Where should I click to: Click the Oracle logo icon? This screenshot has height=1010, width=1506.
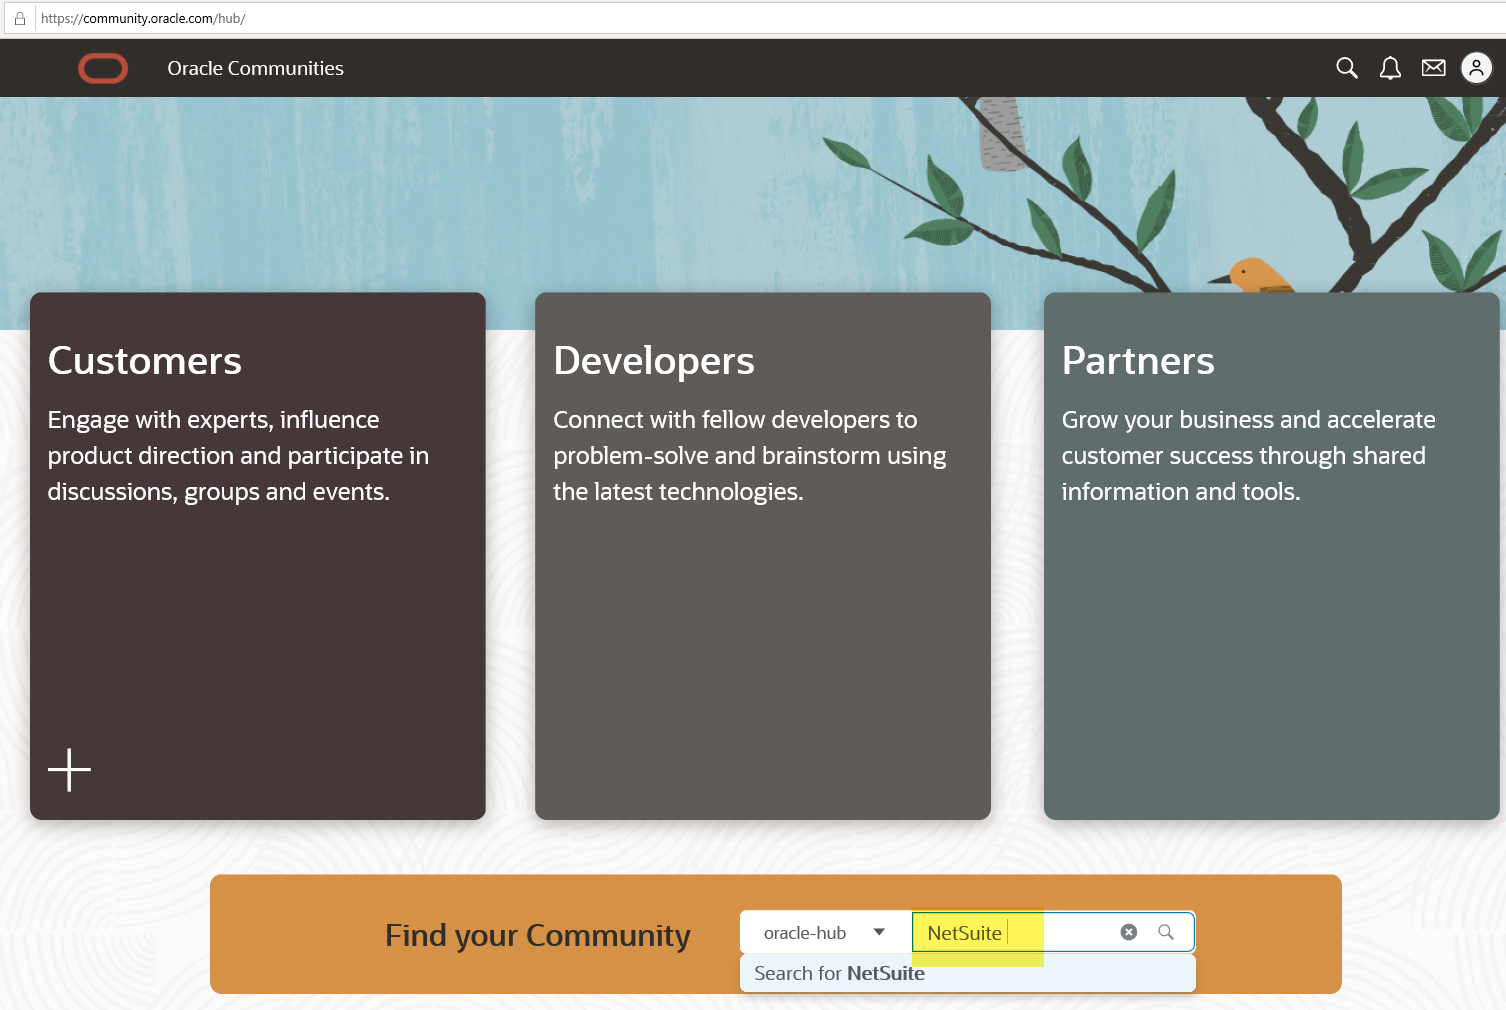[103, 68]
